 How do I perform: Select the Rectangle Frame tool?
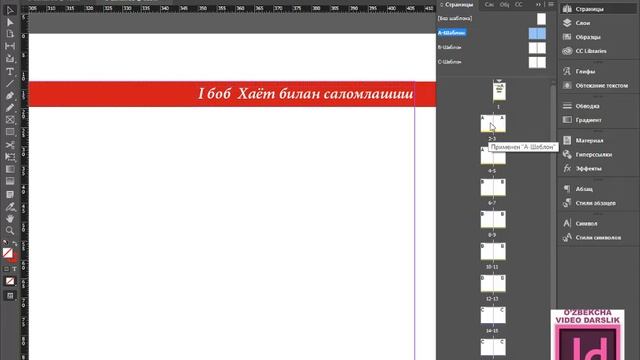pos(10,120)
